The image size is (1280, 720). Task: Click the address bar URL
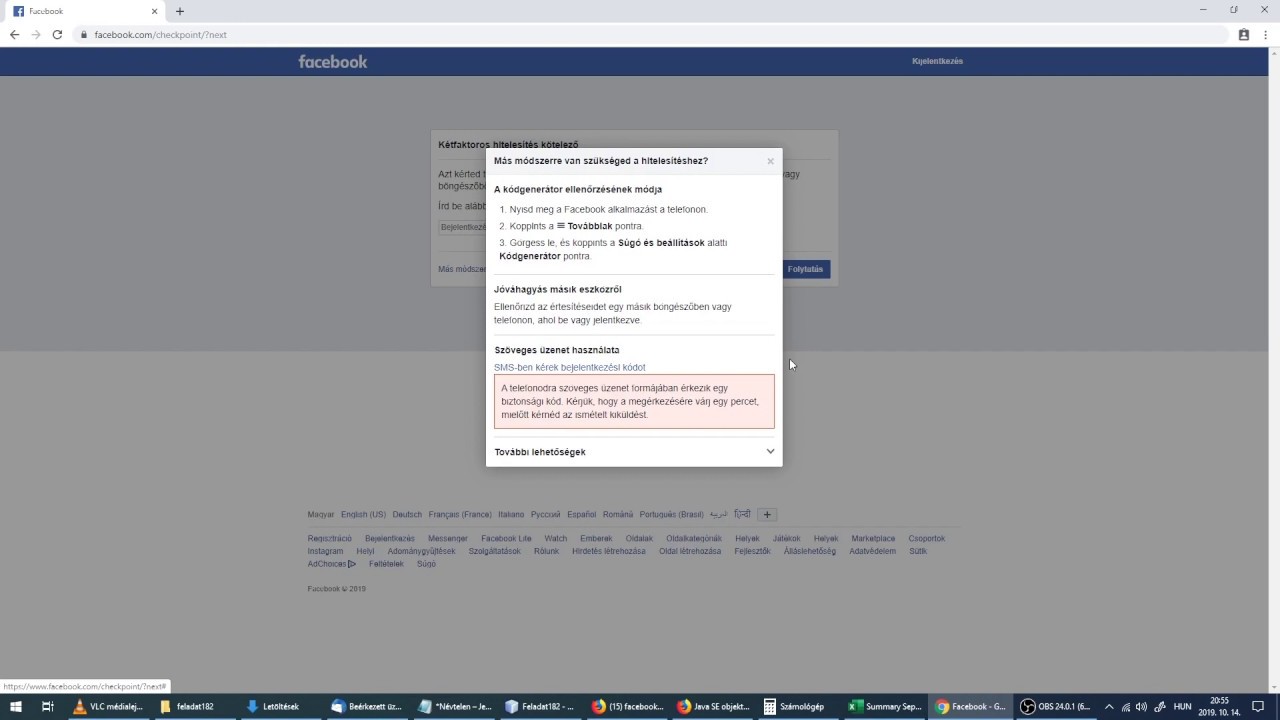[160, 34]
